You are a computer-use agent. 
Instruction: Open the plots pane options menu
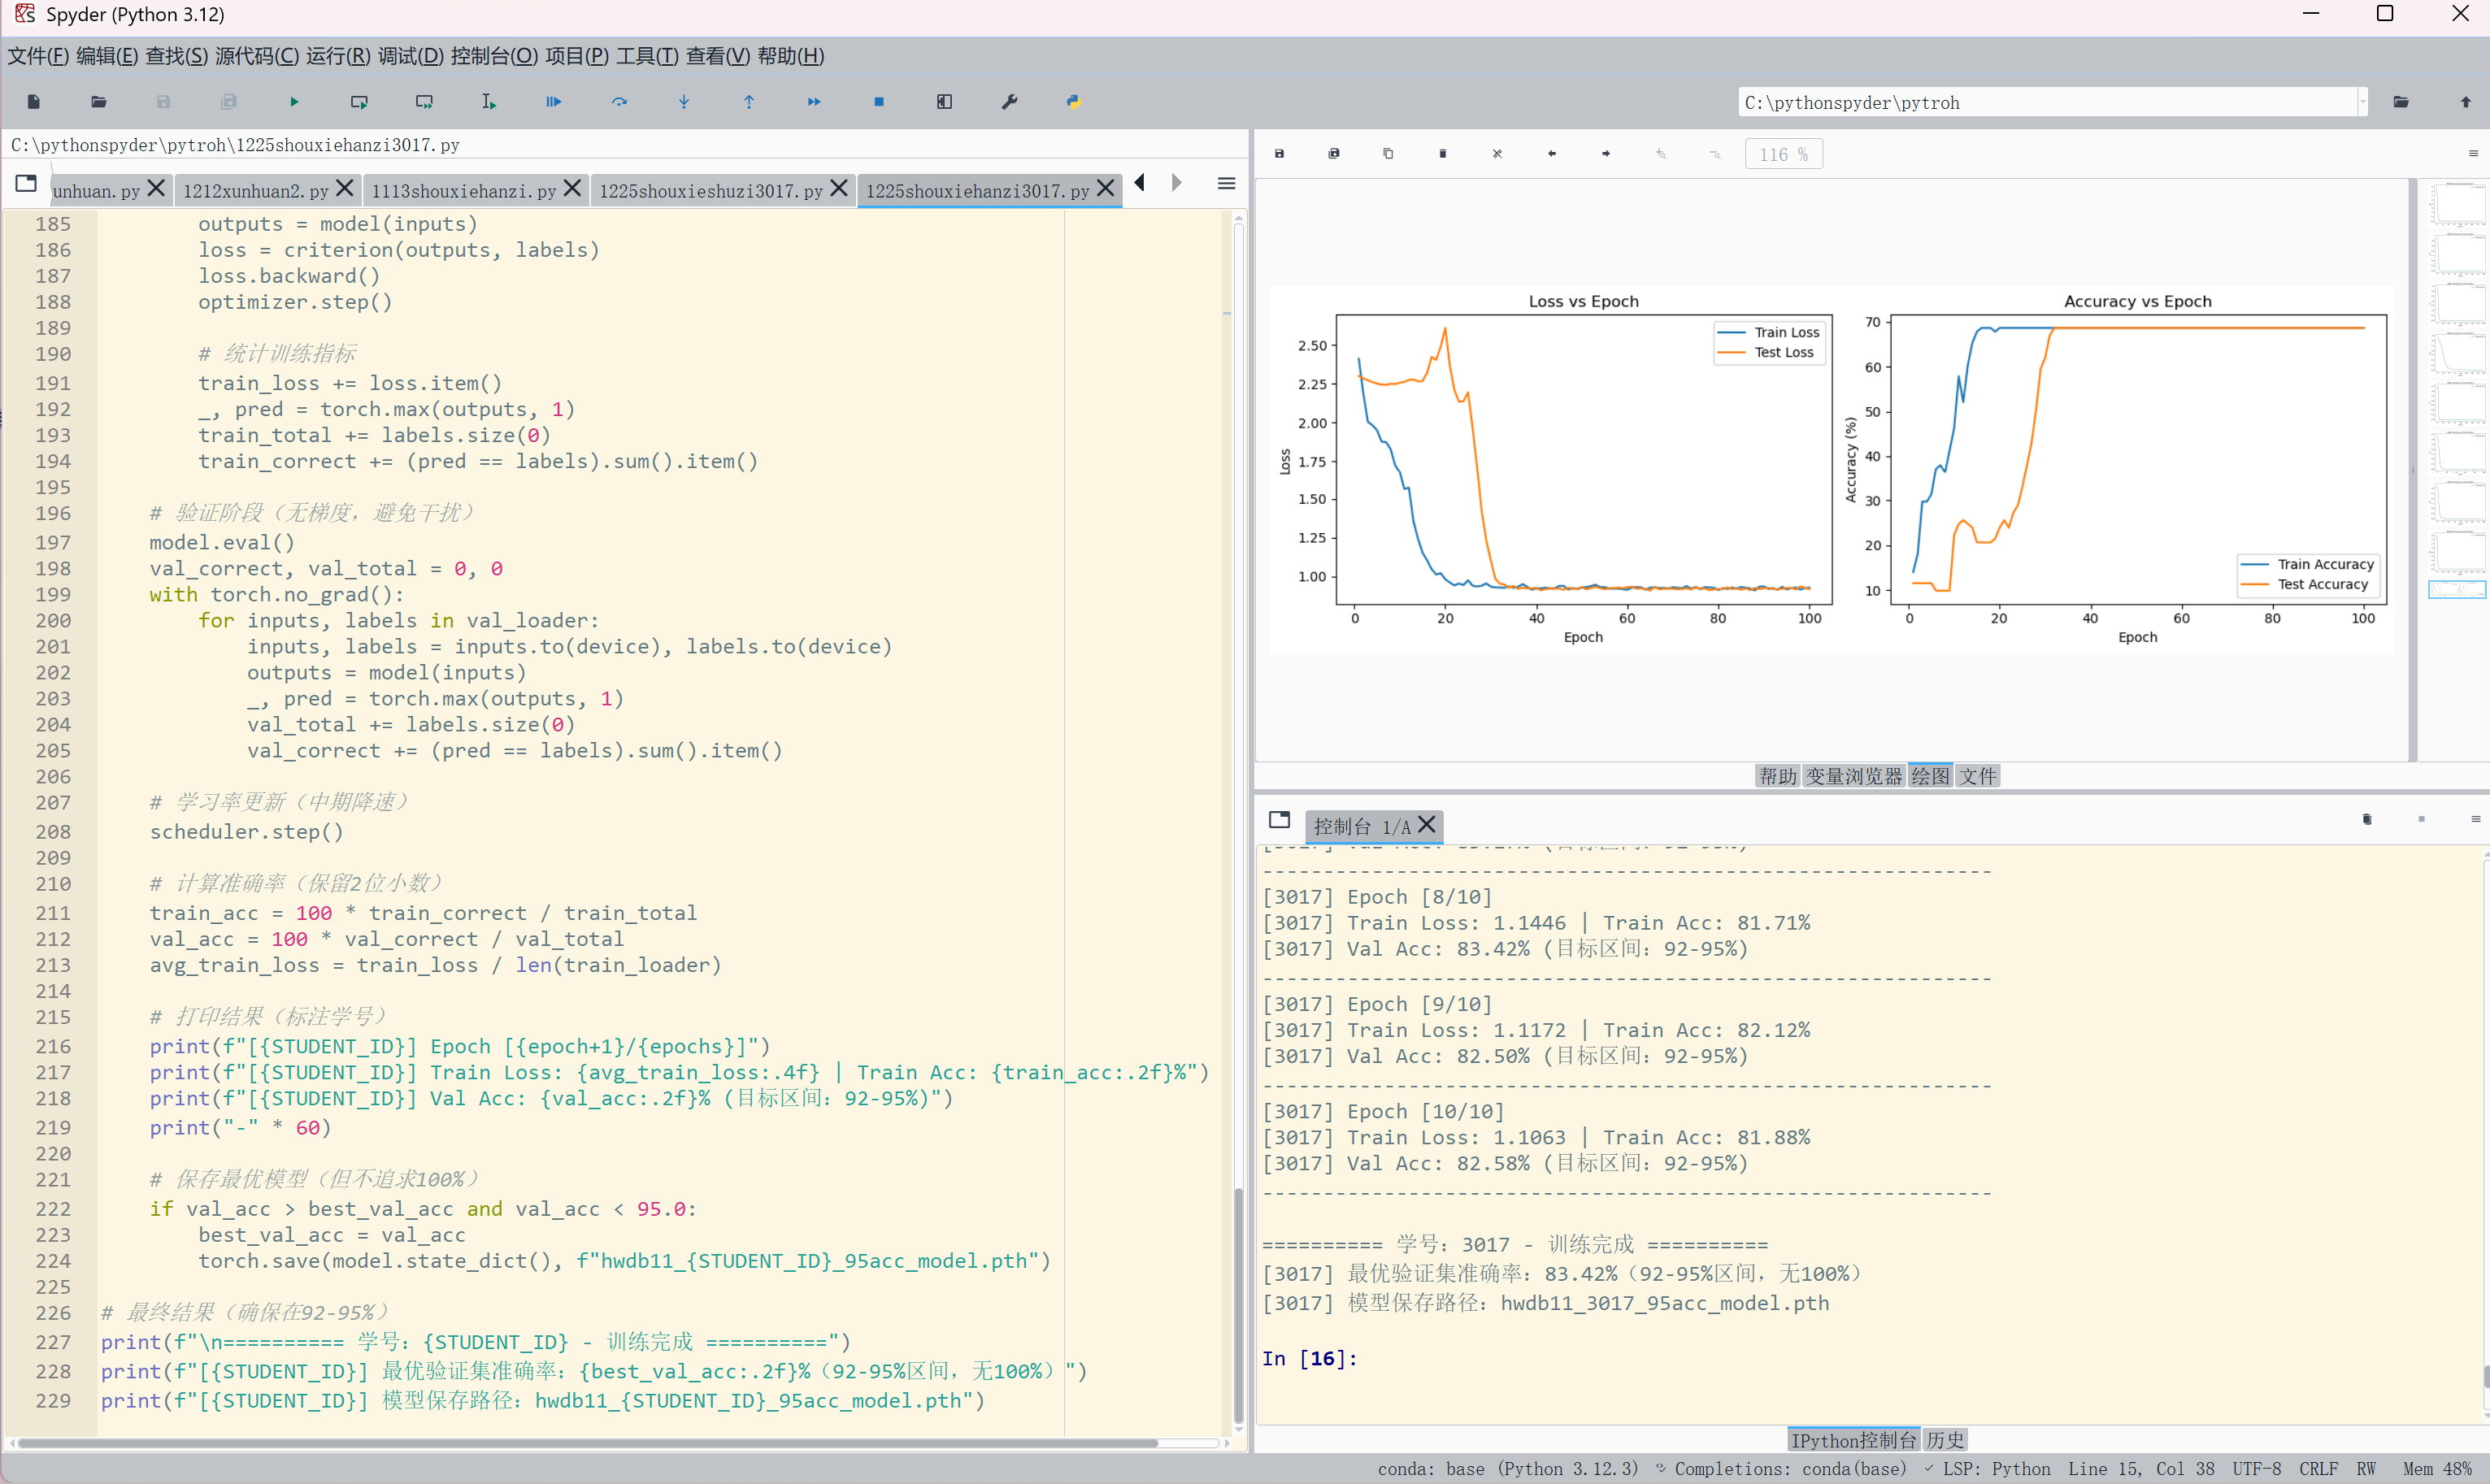(x=2473, y=154)
